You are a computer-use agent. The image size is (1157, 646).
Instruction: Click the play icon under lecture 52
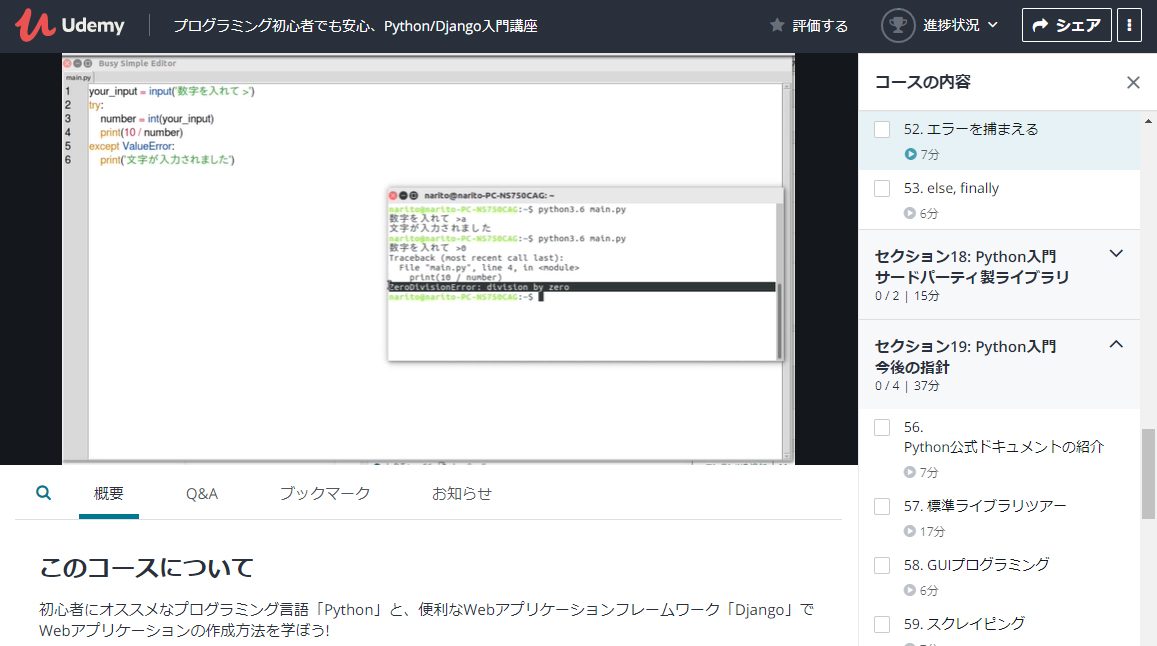(x=911, y=154)
